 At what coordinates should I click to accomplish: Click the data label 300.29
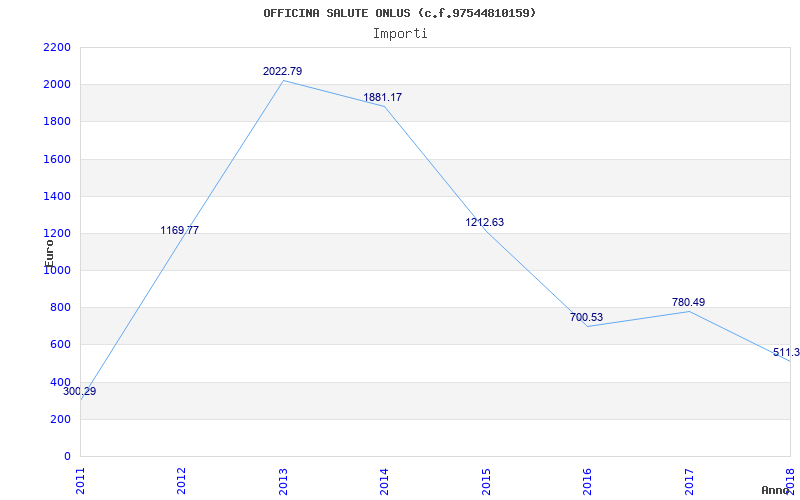[79, 392]
